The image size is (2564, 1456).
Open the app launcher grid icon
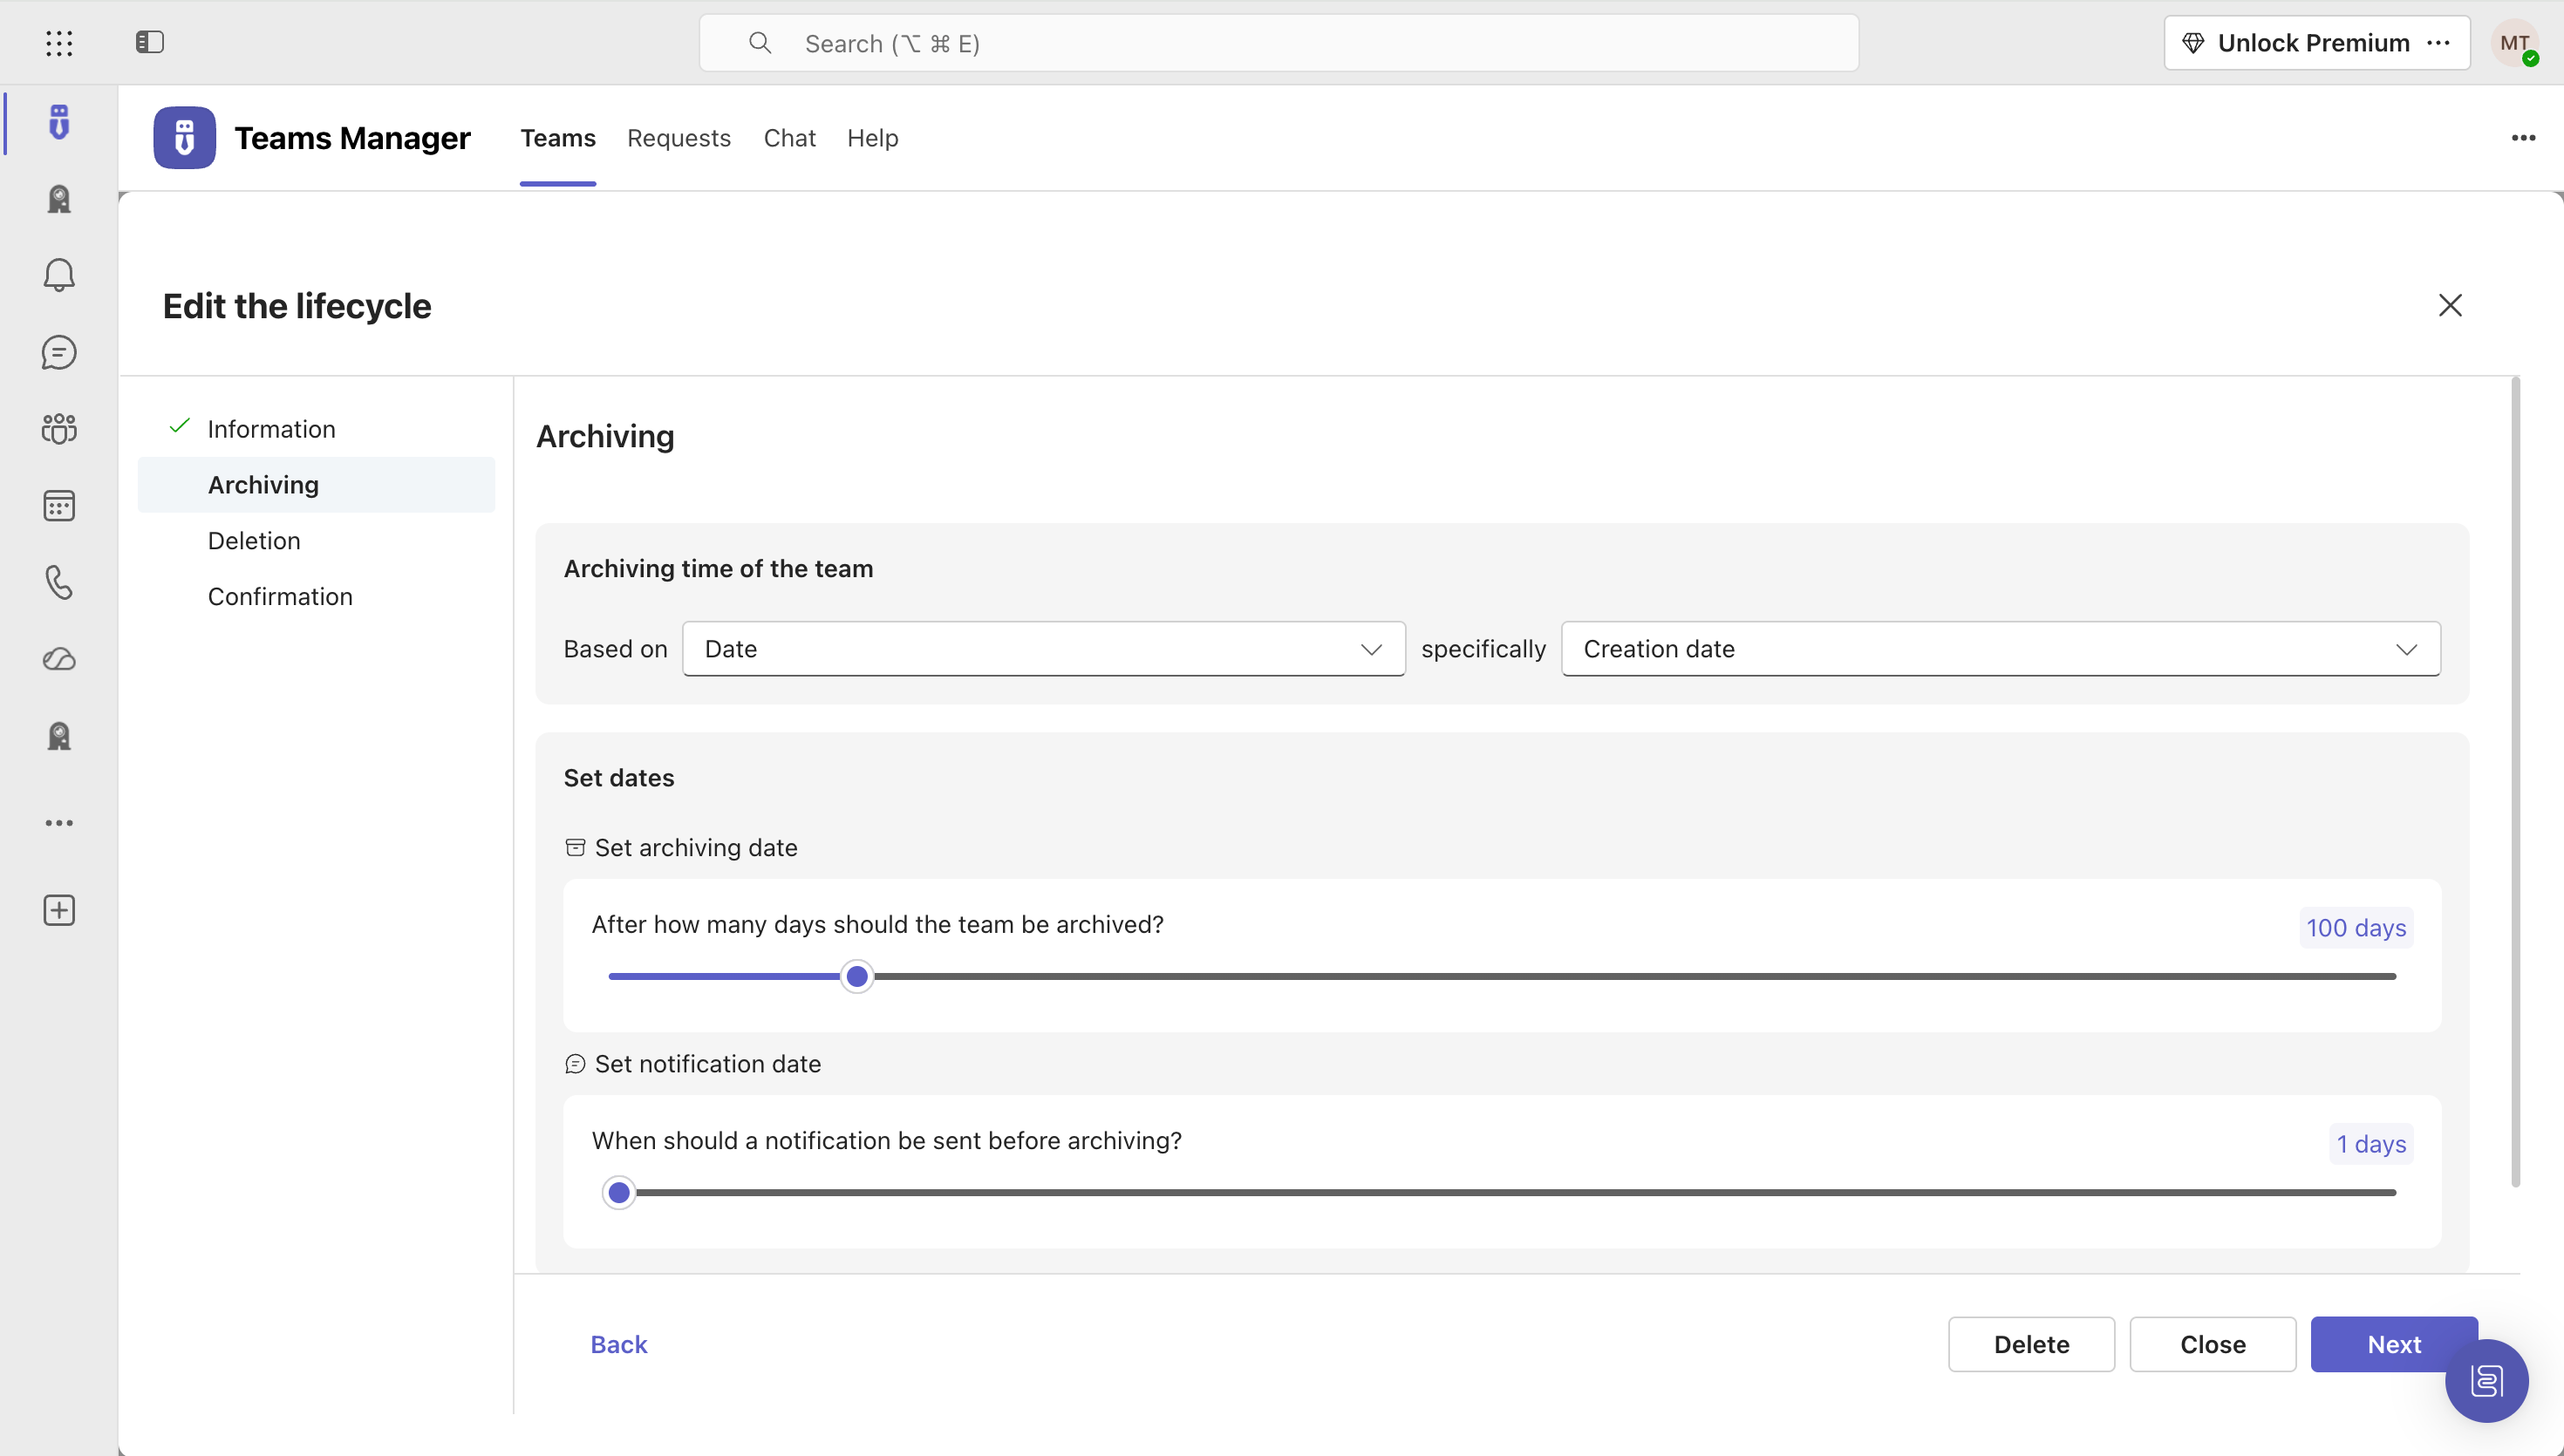pos(59,43)
